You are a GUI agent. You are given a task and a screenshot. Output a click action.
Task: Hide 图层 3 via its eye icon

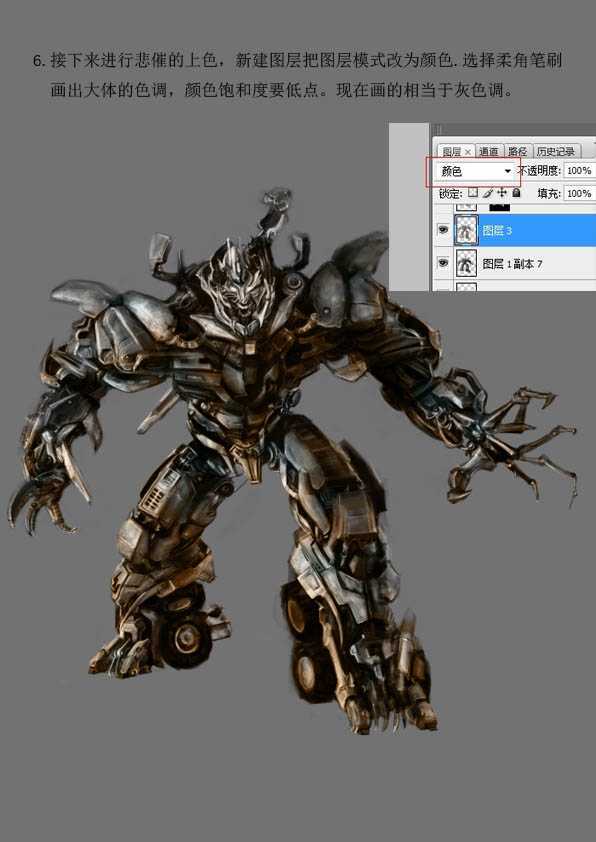443,230
